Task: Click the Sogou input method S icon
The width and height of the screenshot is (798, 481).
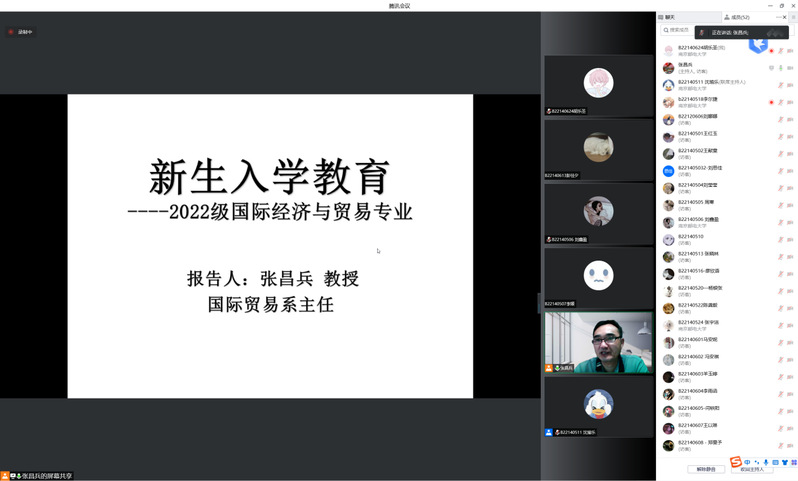Action: (735, 462)
